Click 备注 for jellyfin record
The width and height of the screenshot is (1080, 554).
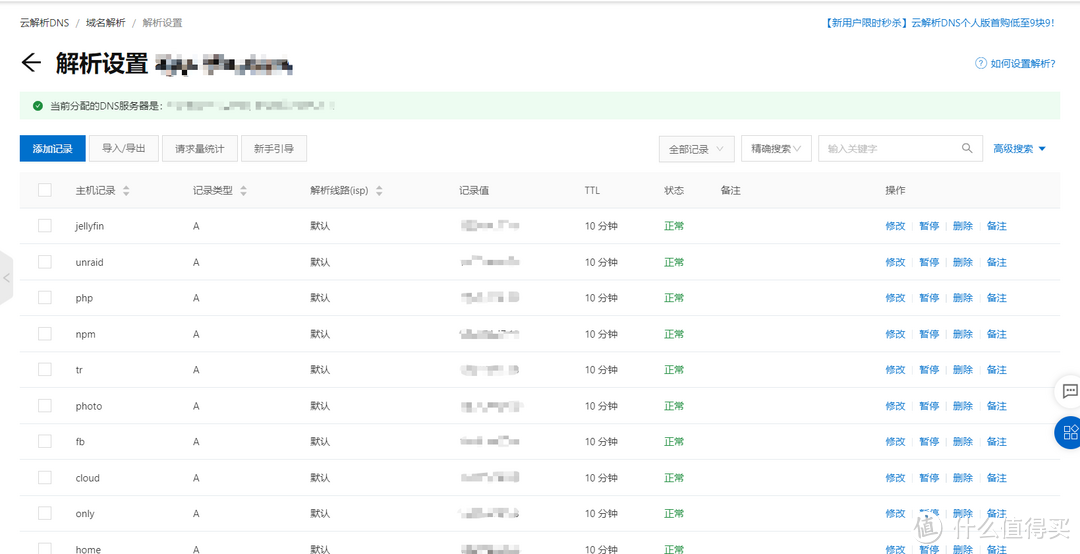(997, 226)
